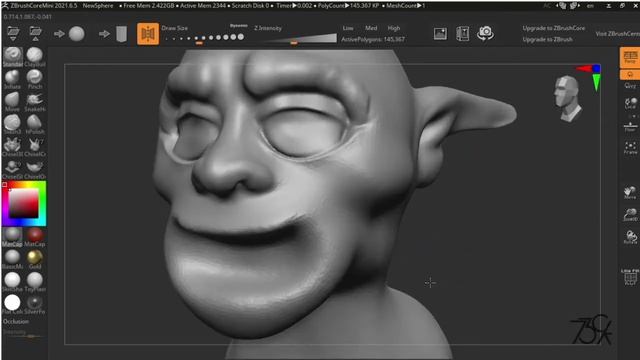The height and width of the screenshot is (360, 640).
Task: Select the lower-left Chisel brush
Action: (x=13, y=169)
